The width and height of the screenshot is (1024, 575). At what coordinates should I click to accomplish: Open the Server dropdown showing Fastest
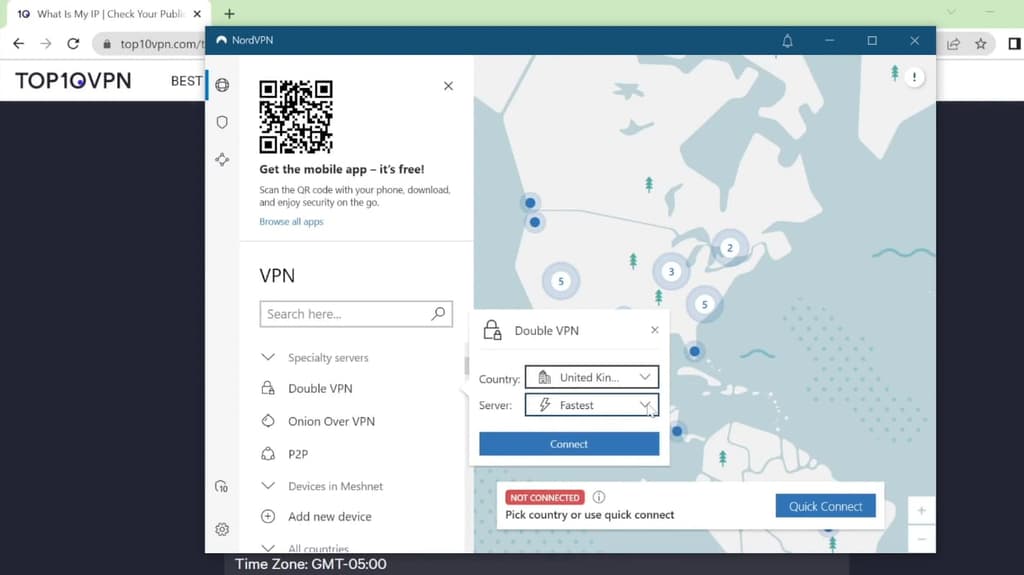tap(592, 405)
